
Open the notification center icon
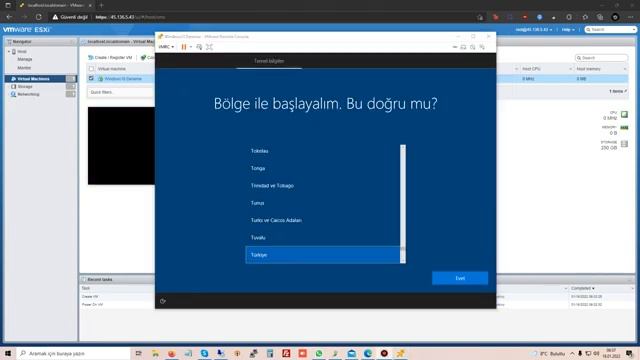click(630, 353)
